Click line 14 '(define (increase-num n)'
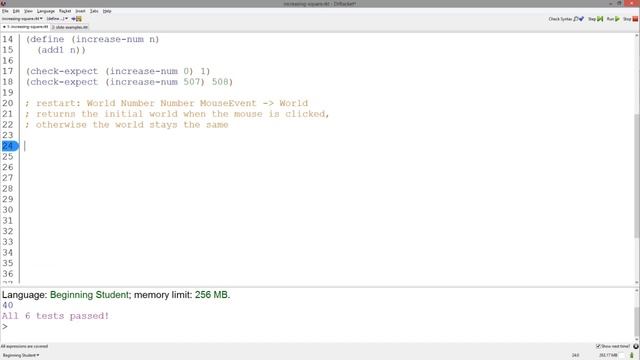This screenshot has width=640, height=360. coord(93,39)
